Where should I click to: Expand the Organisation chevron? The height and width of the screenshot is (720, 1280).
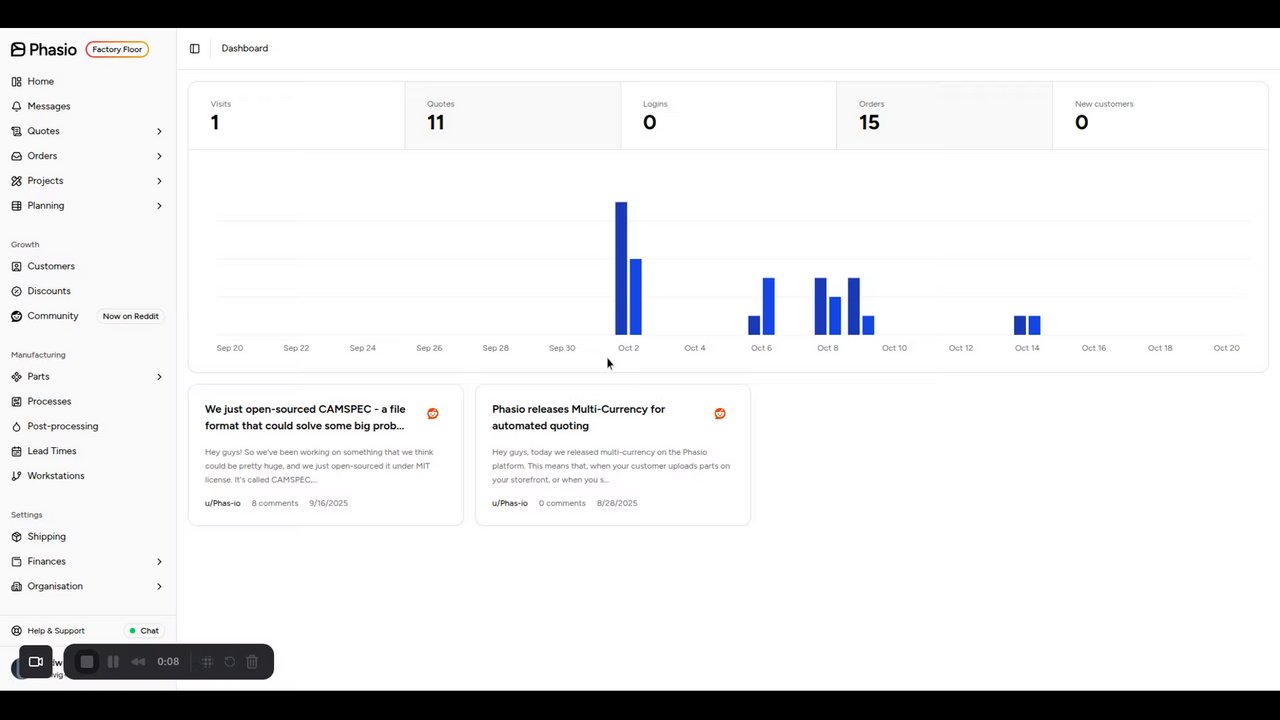159,586
